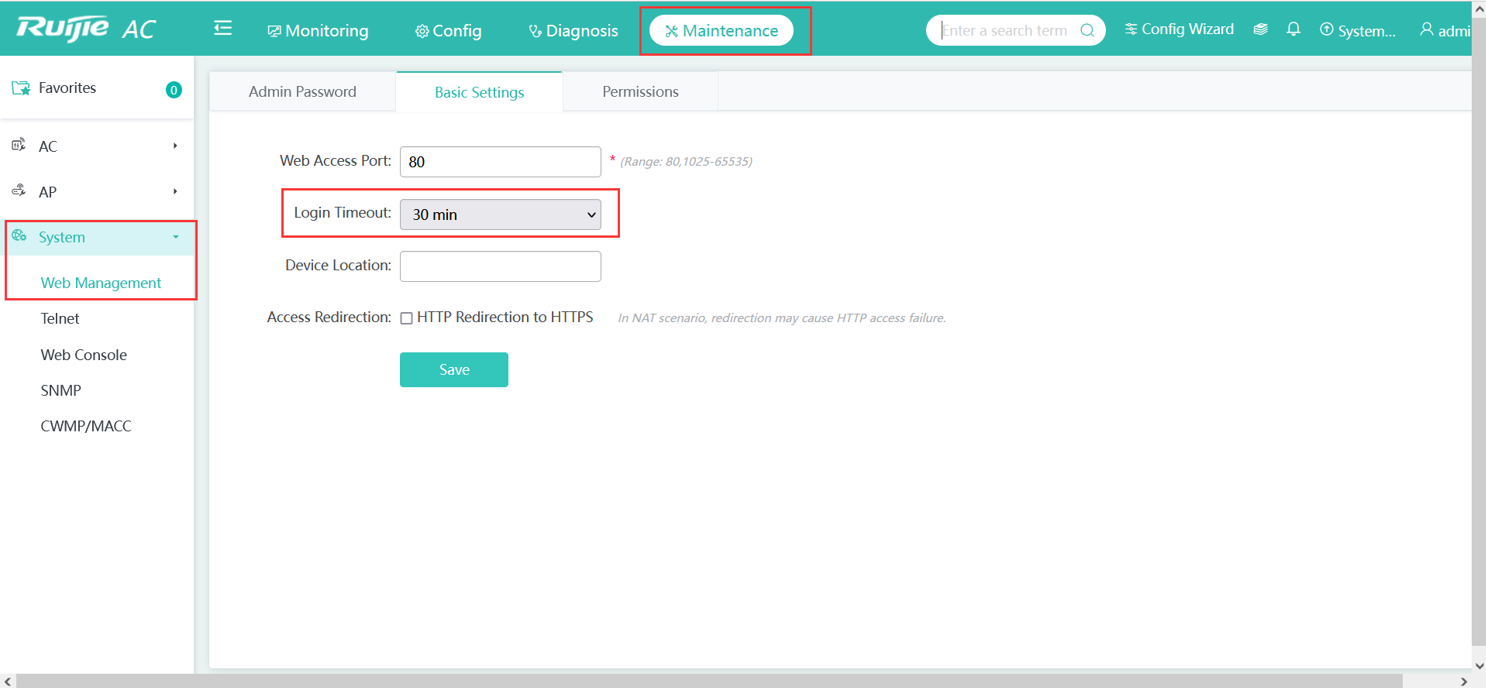Switch to the Permissions tab
Image resolution: width=1486 pixels, height=688 pixels.
pyautogui.click(x=640, y=91)
